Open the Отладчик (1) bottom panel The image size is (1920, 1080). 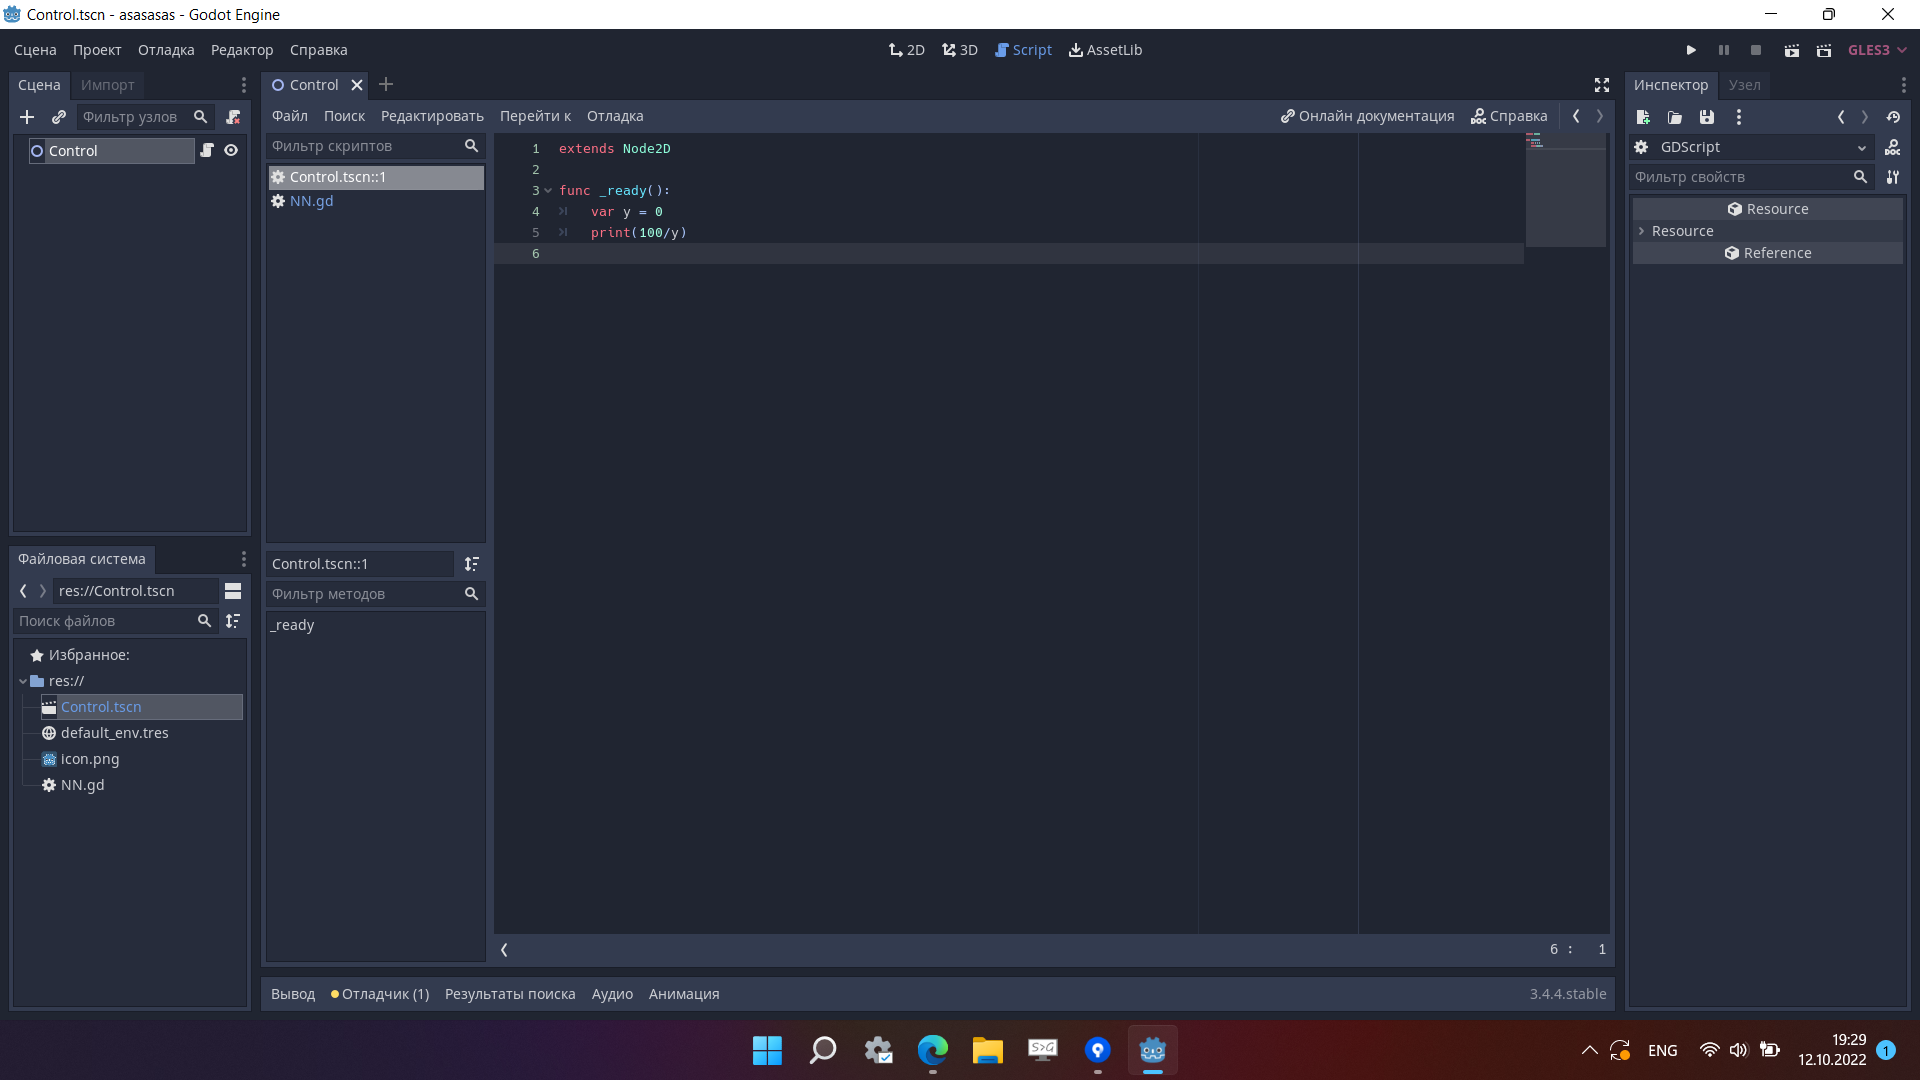coord(380,994)
